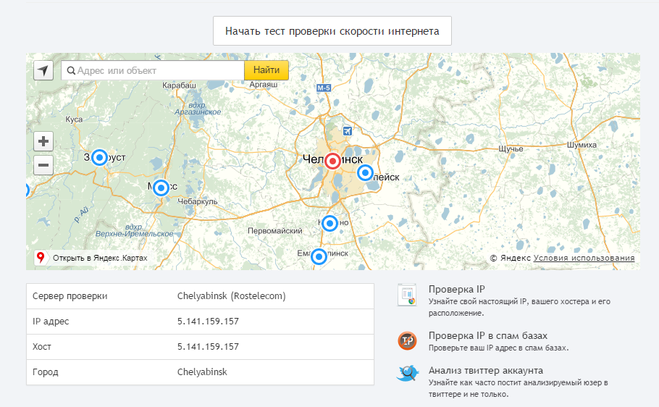
Task: Click the Город value Chelyabinsk
Action: point(202,372)
